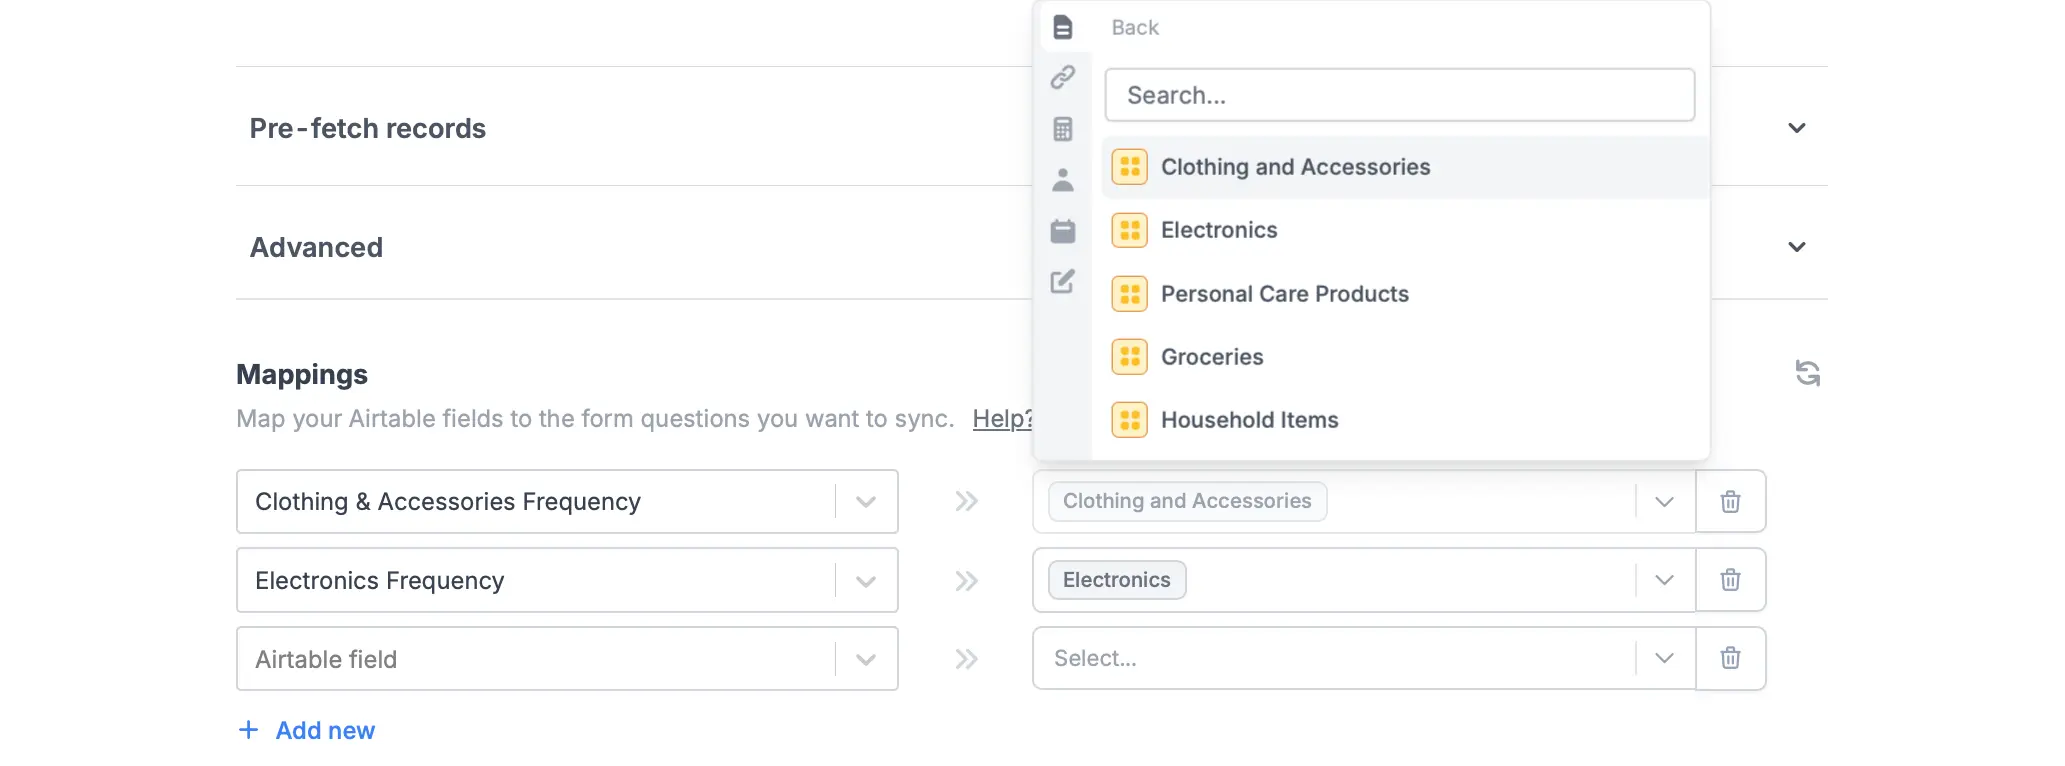This screenshot has width=2065, height=766.
Task: Click the Mappings heading text
Action: (x=302, y=374)
